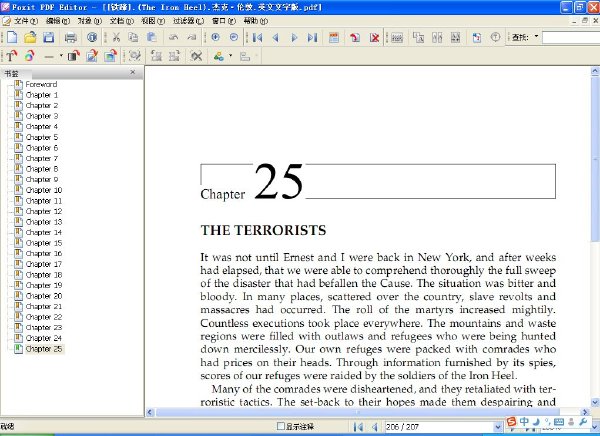
Task: Open a file using the folder icon
Action: [30, 37]
